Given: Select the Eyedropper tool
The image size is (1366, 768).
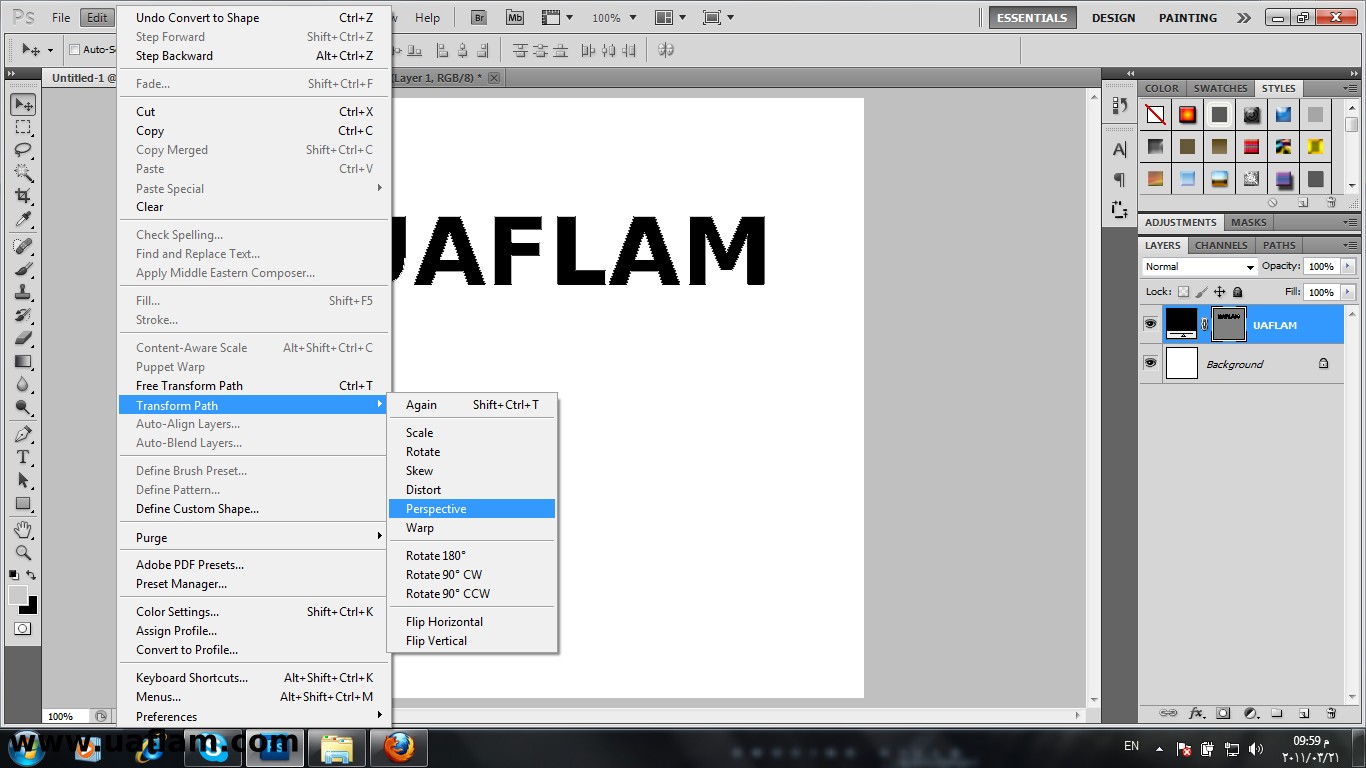Looking at the screenshot, I should click(22, 220).
